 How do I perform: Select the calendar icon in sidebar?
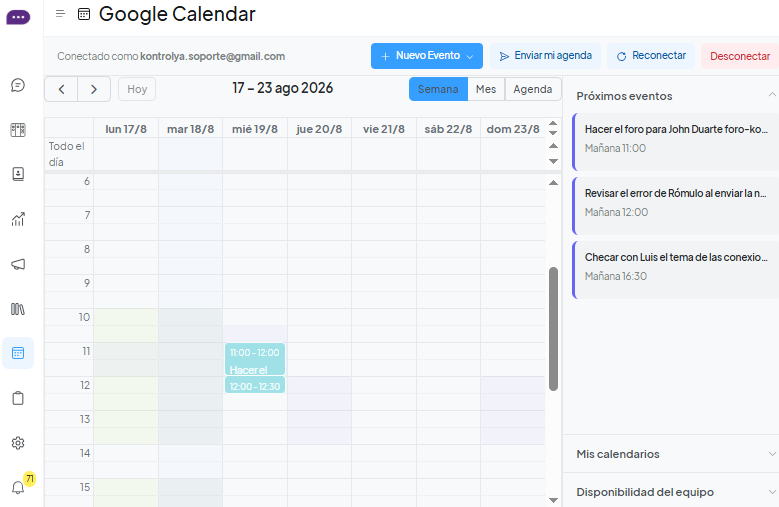(x=18, y=353)
